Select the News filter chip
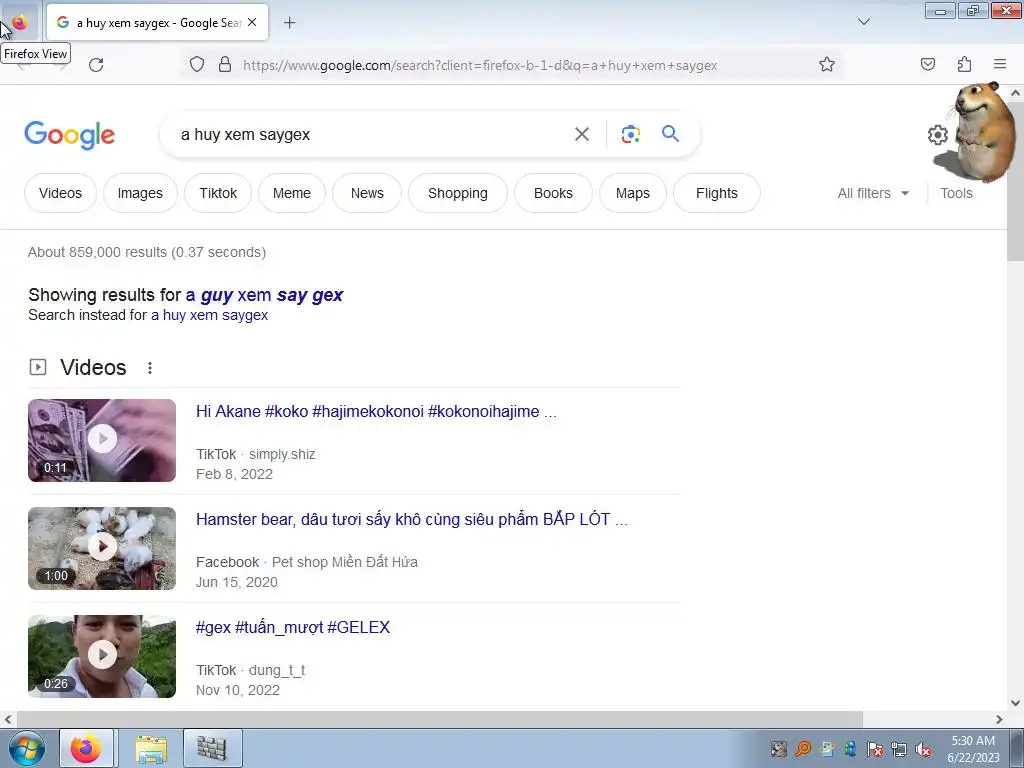This screenshot has height=768, width=1024. pyautogui.click(x=367, y=193)
